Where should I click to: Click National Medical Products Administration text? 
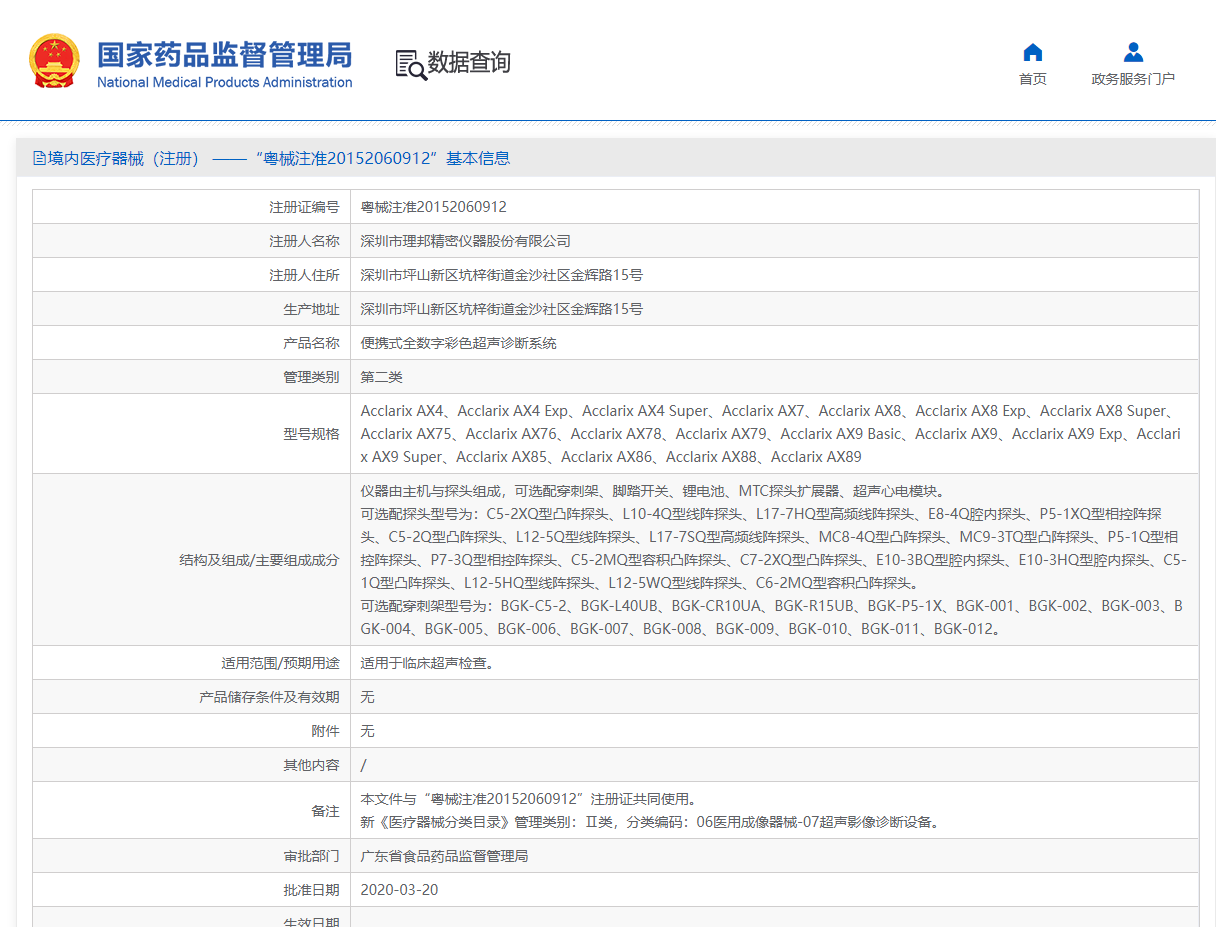pos(224,82)
